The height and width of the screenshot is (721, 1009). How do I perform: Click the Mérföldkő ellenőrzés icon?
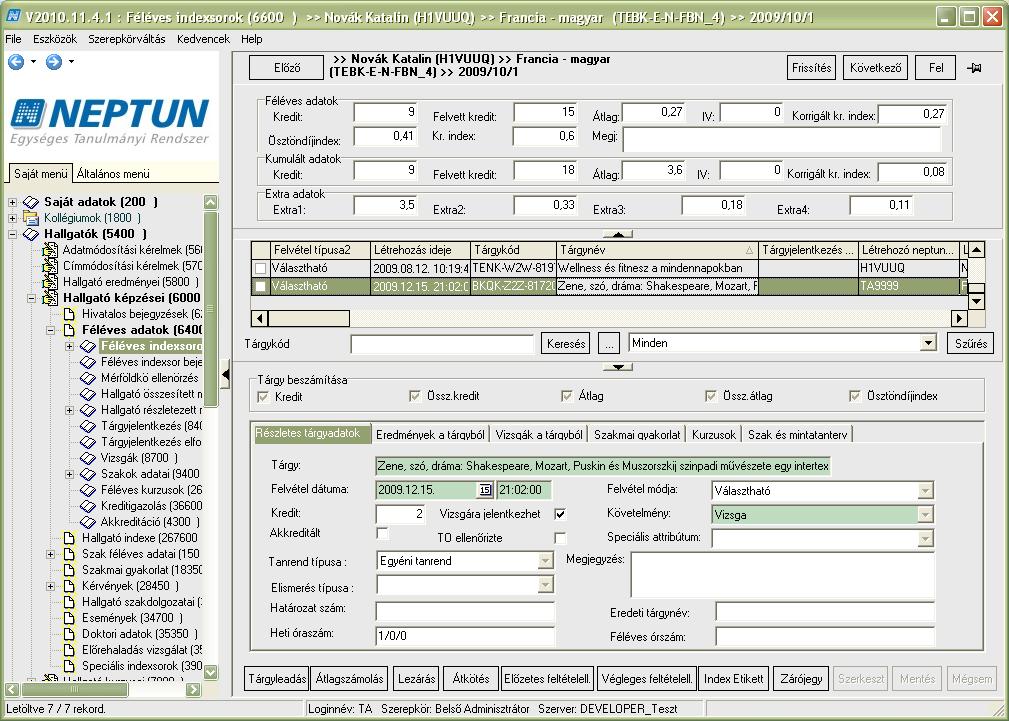(x=88, y=379)
